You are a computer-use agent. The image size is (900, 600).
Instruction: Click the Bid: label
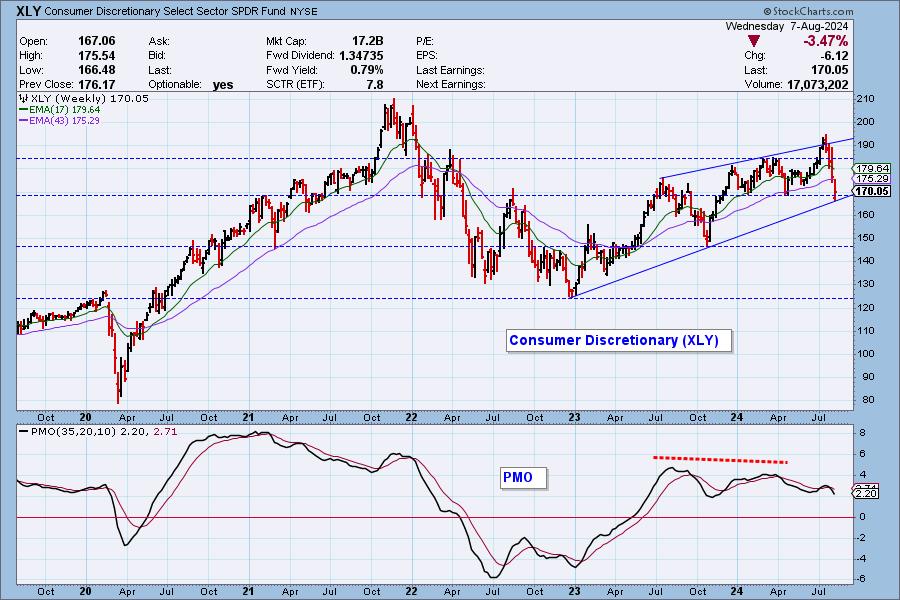point(157,56)
